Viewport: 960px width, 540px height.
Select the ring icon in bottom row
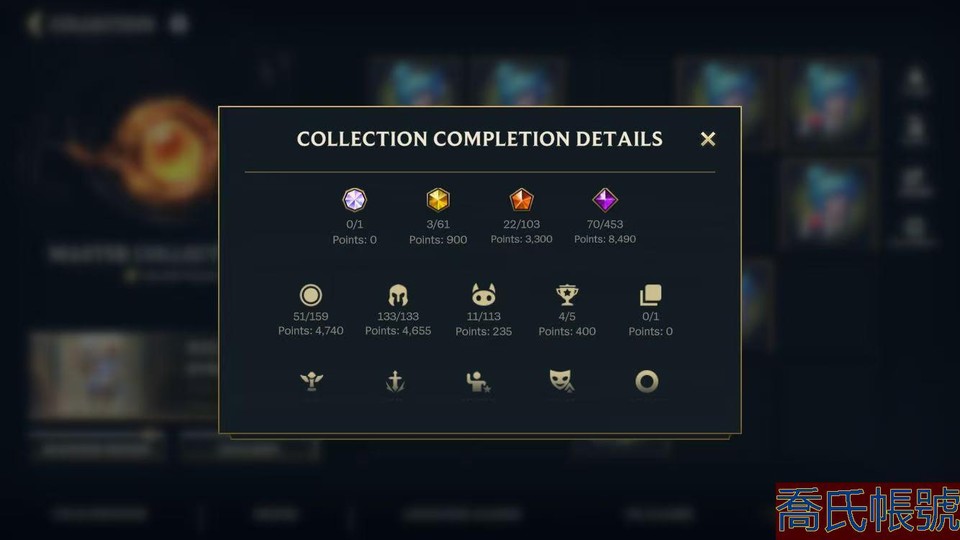[x=647, y=381]
